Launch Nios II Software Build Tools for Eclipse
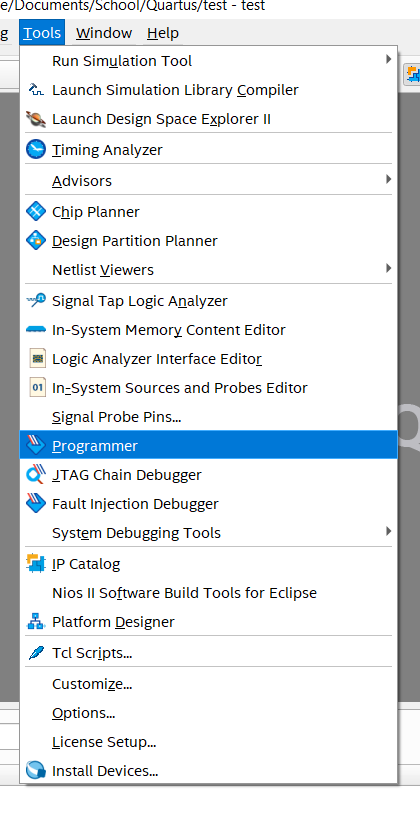Screen dimensions: 420x817 click(x=208, y=592)
